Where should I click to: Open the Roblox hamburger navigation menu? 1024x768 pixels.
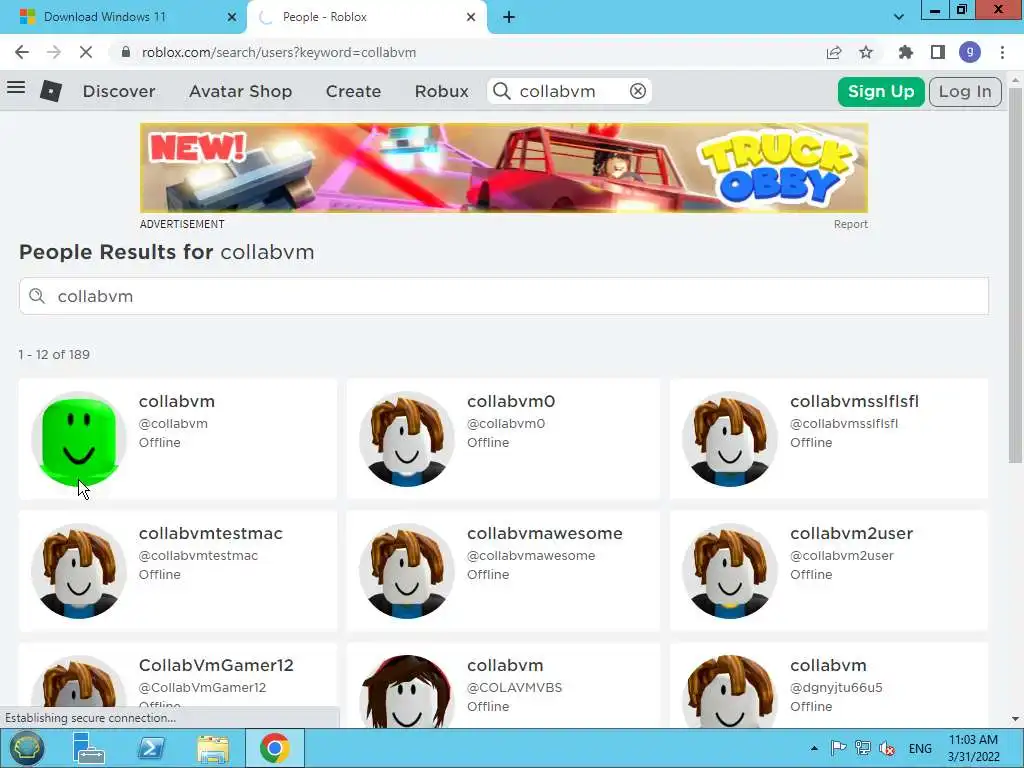point(16,88)
